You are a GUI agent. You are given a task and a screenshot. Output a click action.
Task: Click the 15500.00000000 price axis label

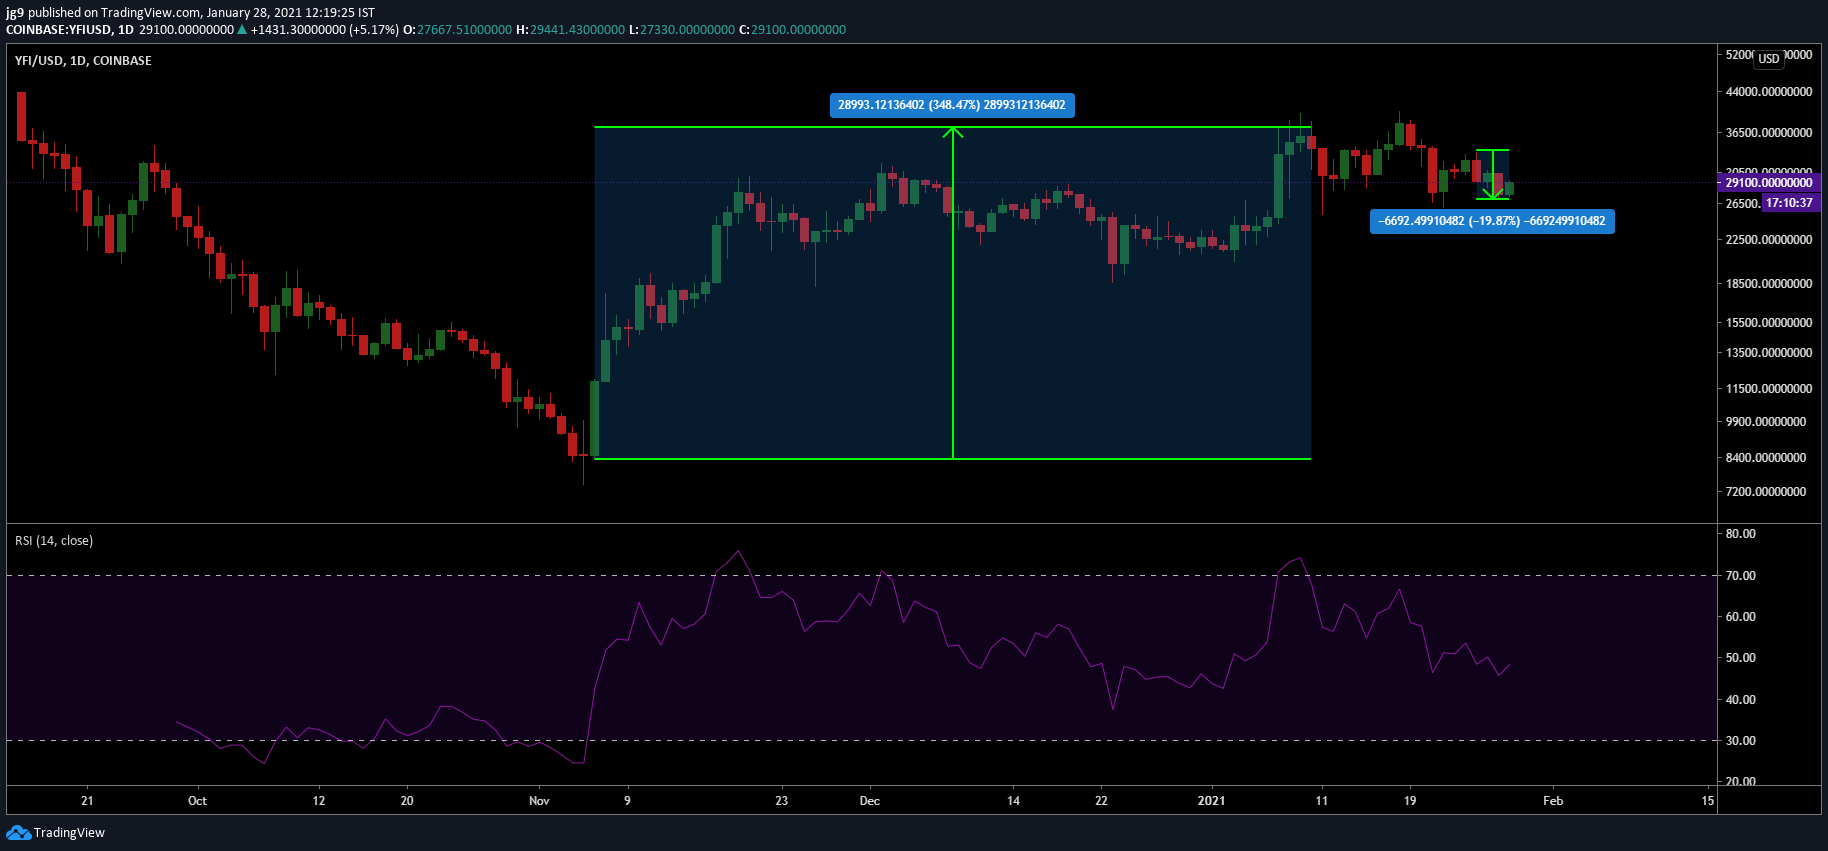[x=1769, y=323]
